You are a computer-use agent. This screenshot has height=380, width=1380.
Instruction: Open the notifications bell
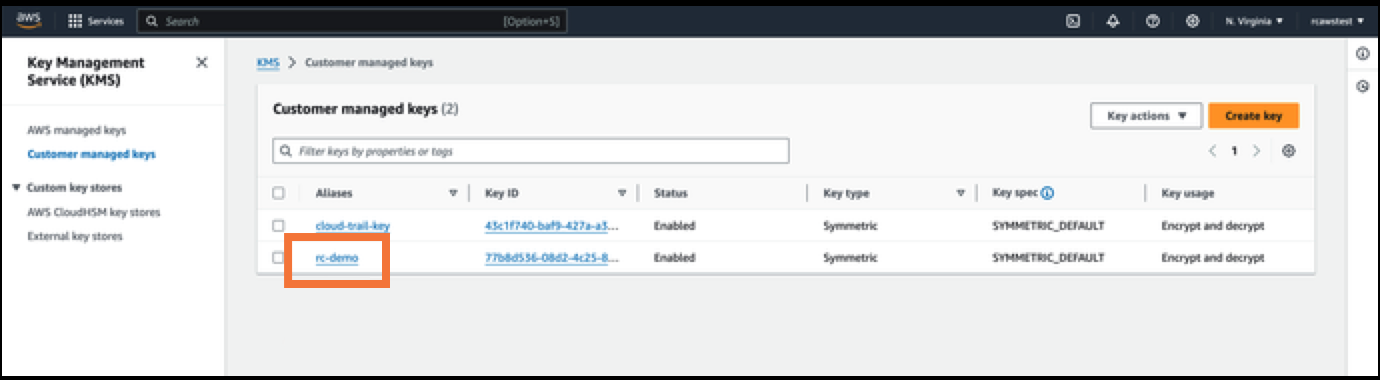pyautogui.click(x=1113, y=21)
